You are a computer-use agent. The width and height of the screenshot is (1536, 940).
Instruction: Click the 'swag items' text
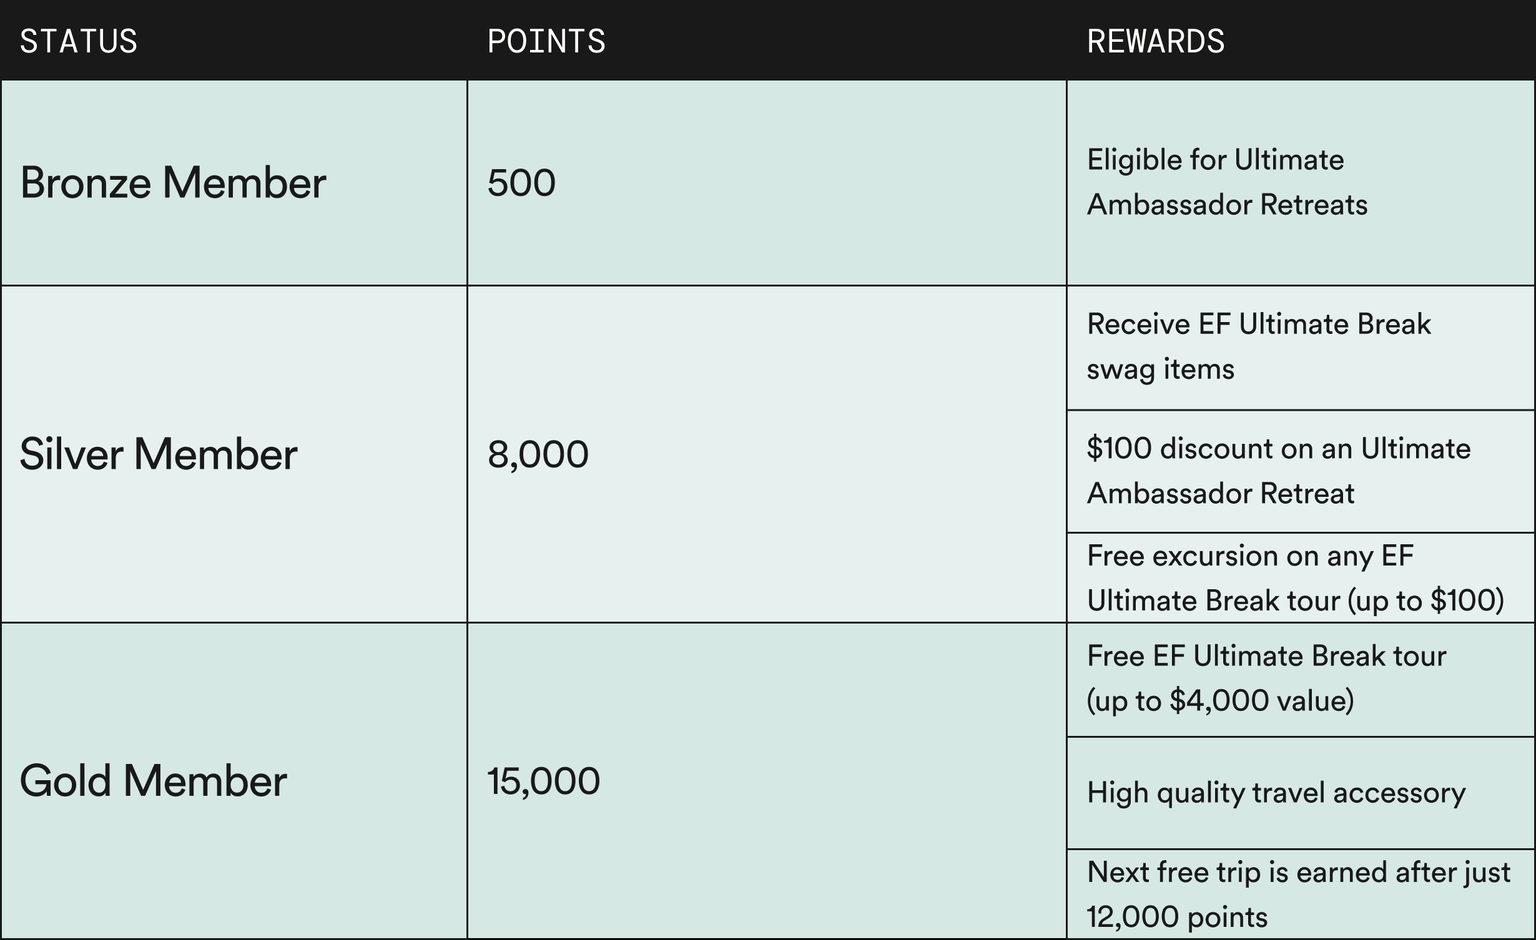coord(1160,369)
